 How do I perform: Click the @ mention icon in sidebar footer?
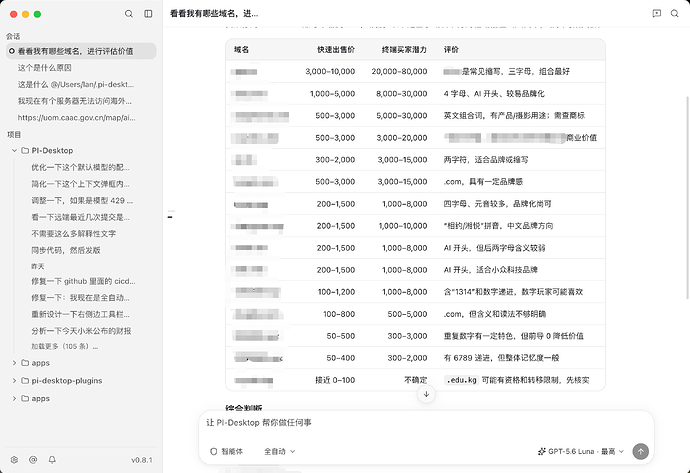pyautogui.click(x=33, y=460)
